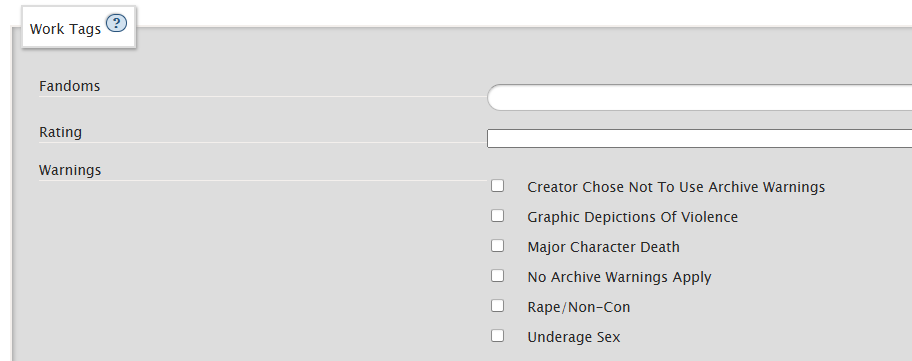This screenshot has height=361, width=912.
Task: Click the Major Character Death label text
Action: [603, 247]
